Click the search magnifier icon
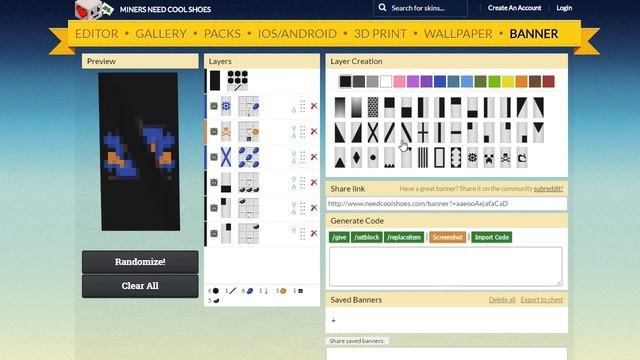 pos(382,7)
